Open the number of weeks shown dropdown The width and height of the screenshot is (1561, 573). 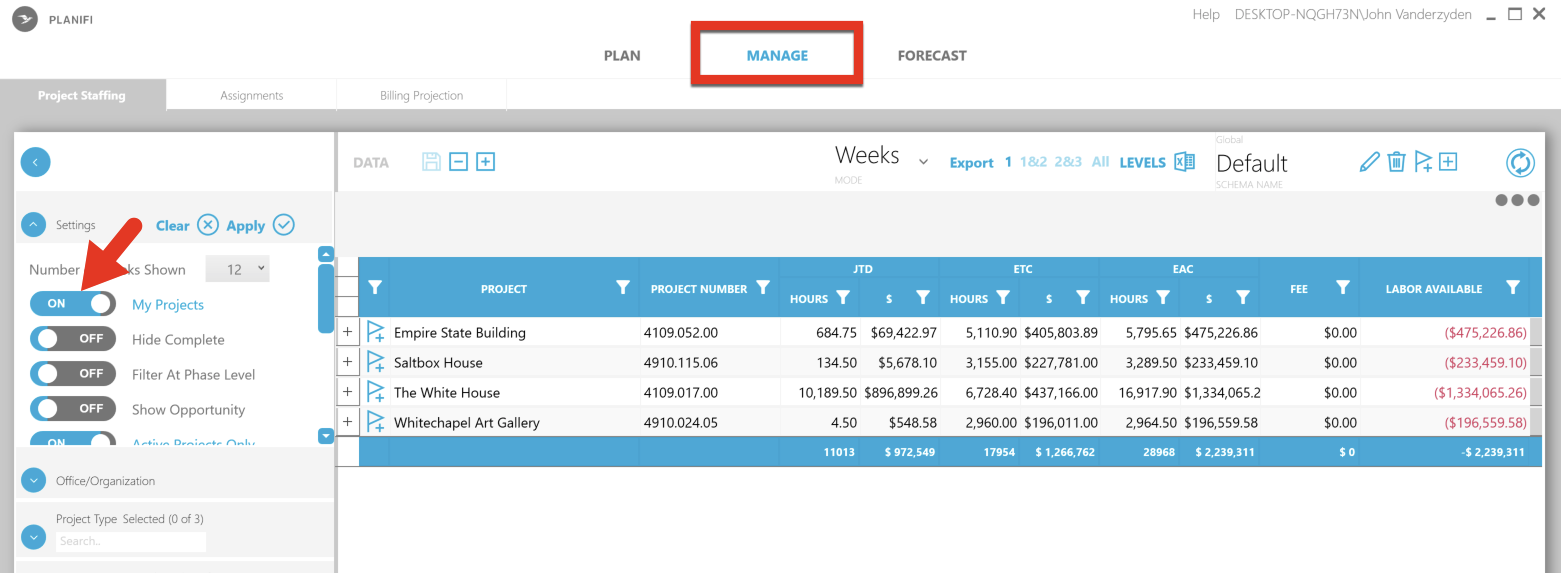pyautogui.click(x=237, y=269)
